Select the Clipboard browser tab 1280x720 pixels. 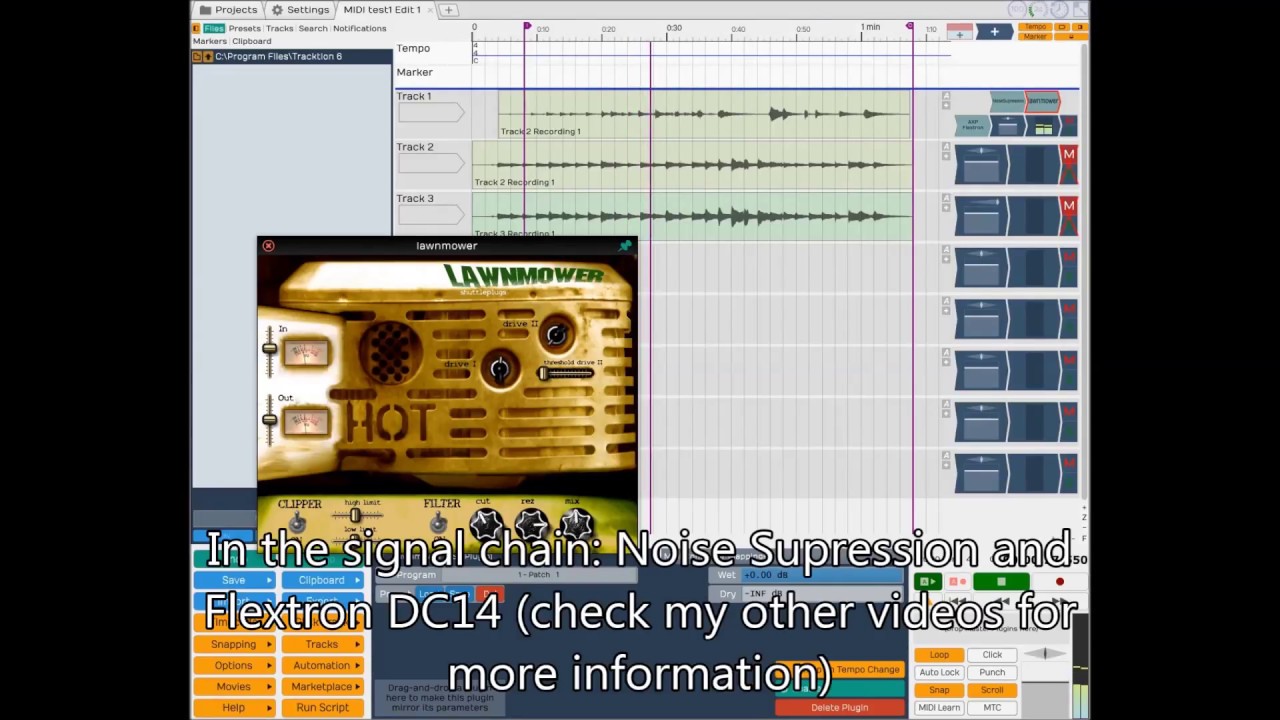252,41
